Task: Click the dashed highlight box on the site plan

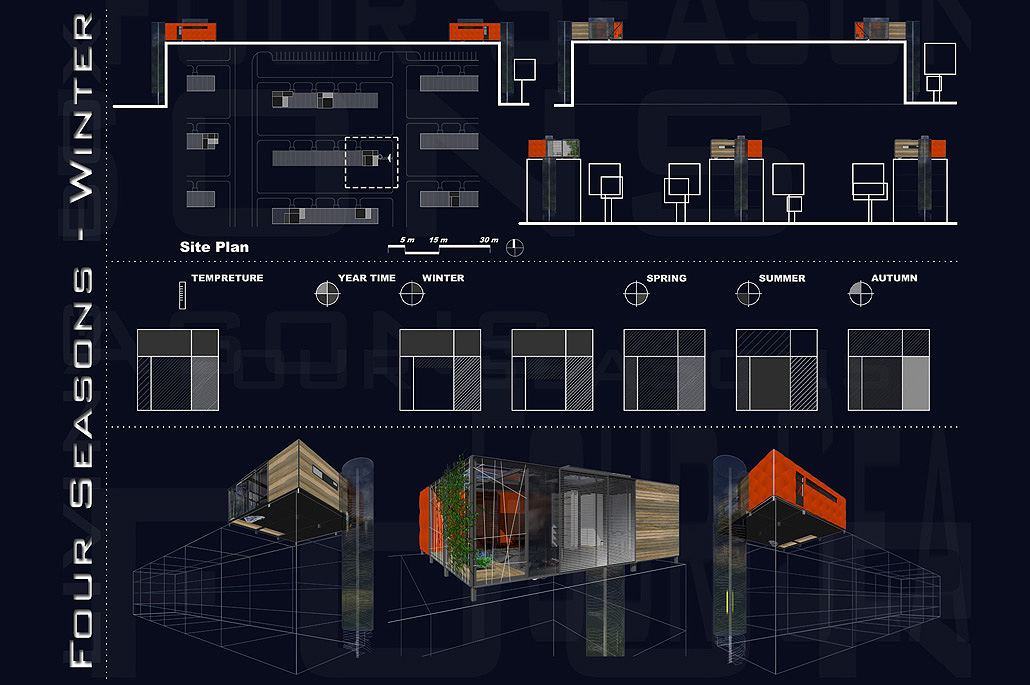Action: click(x=372, y=162)
